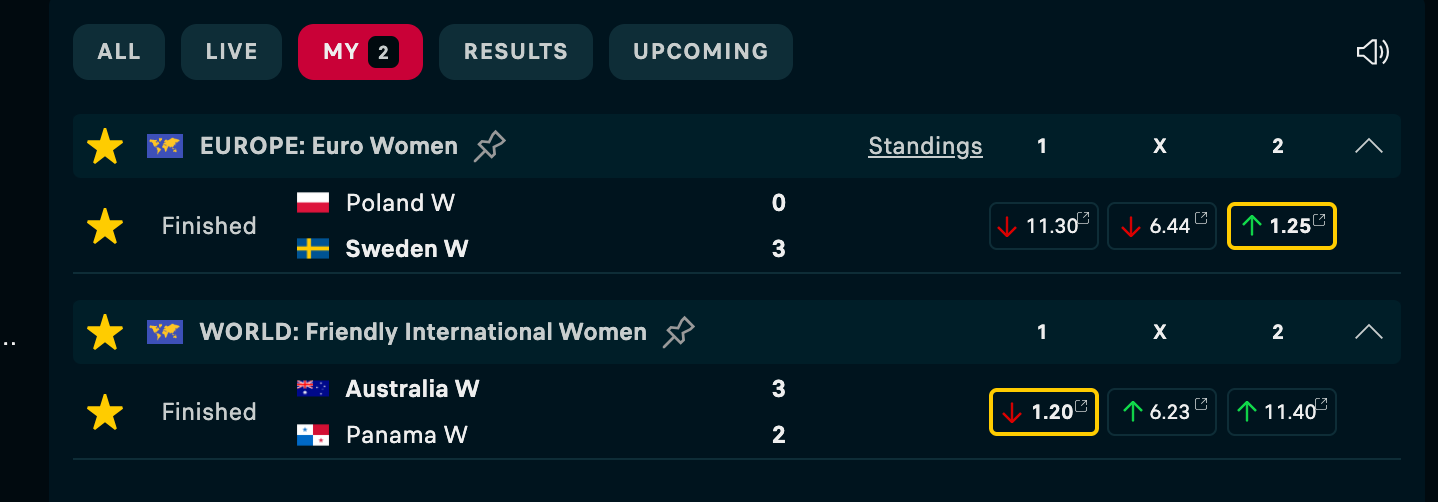Open the RESULTS tab

tap(515, 52)
